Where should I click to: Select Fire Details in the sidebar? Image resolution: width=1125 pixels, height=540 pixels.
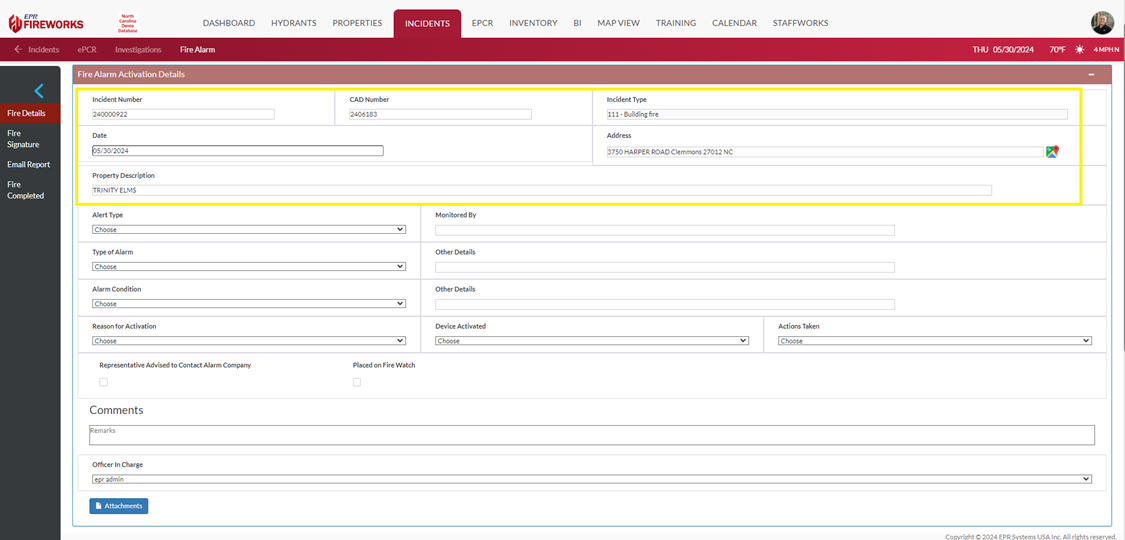tap(30, 113)
